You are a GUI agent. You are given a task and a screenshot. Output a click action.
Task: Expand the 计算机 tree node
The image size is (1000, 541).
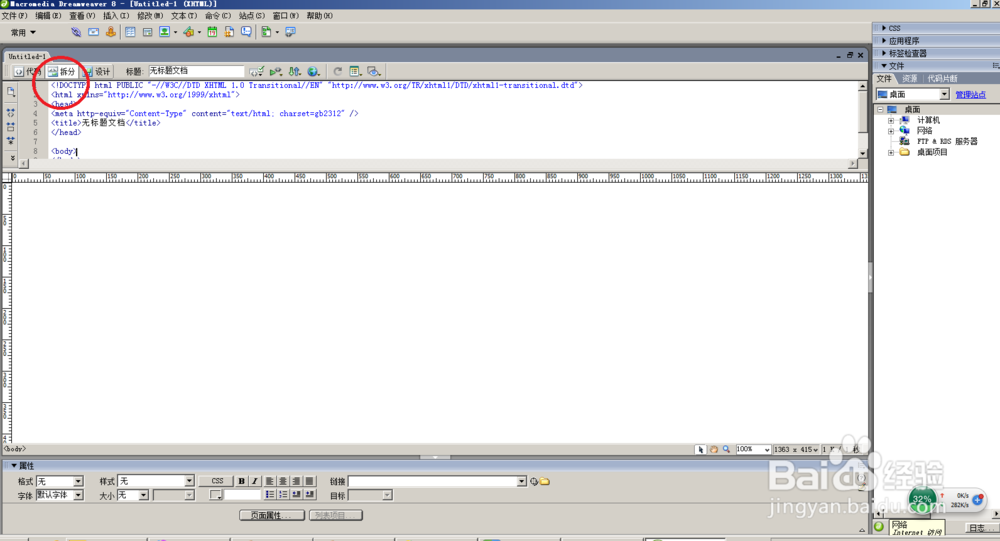891,120
